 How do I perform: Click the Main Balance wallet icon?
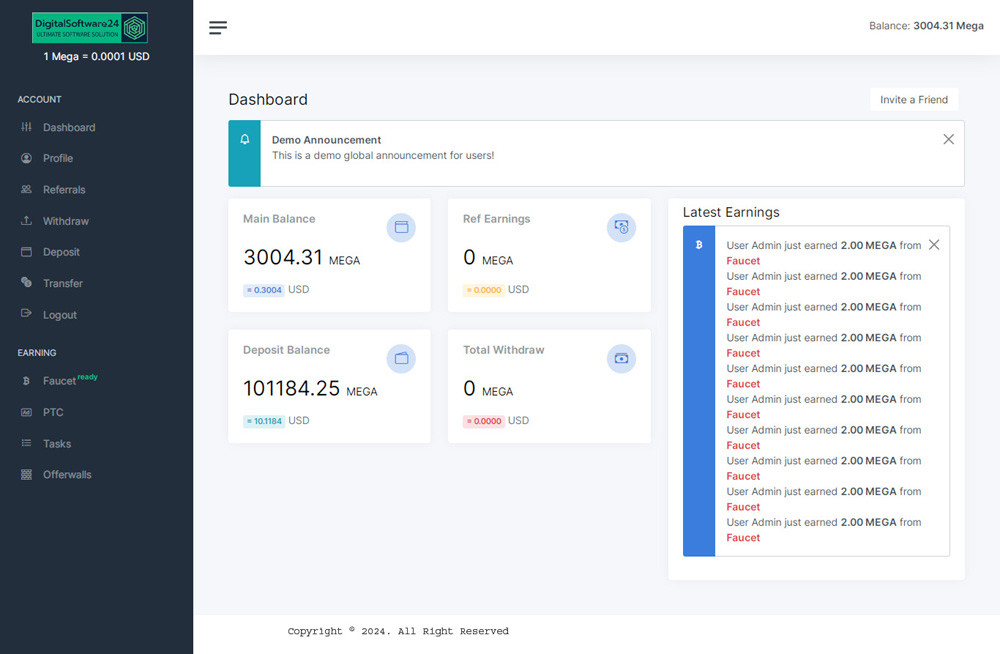pyautogui.click(x=401, y=228)
